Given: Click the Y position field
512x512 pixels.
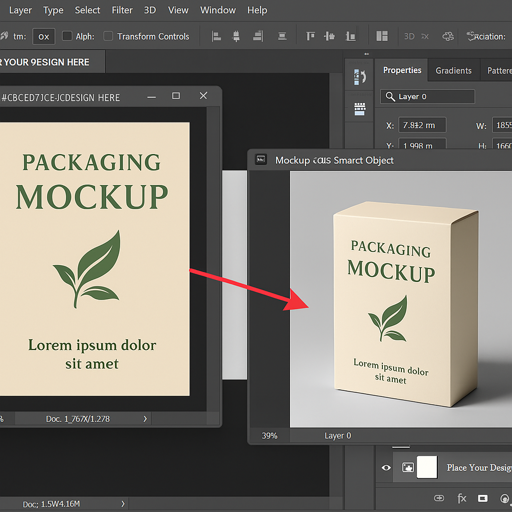Looking at the screenshot, I should tap(422, 144).
